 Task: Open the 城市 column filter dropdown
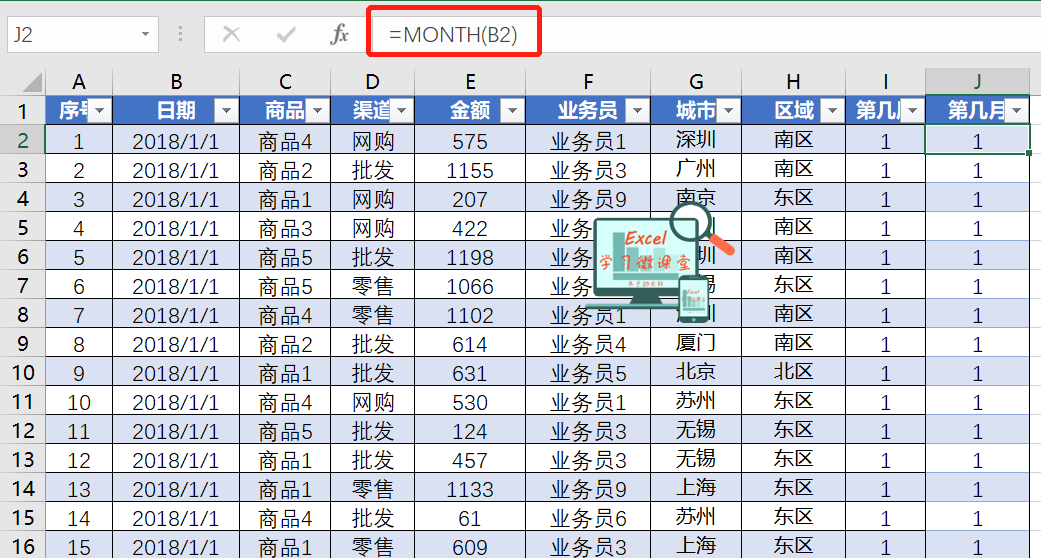tap(728, 110)
